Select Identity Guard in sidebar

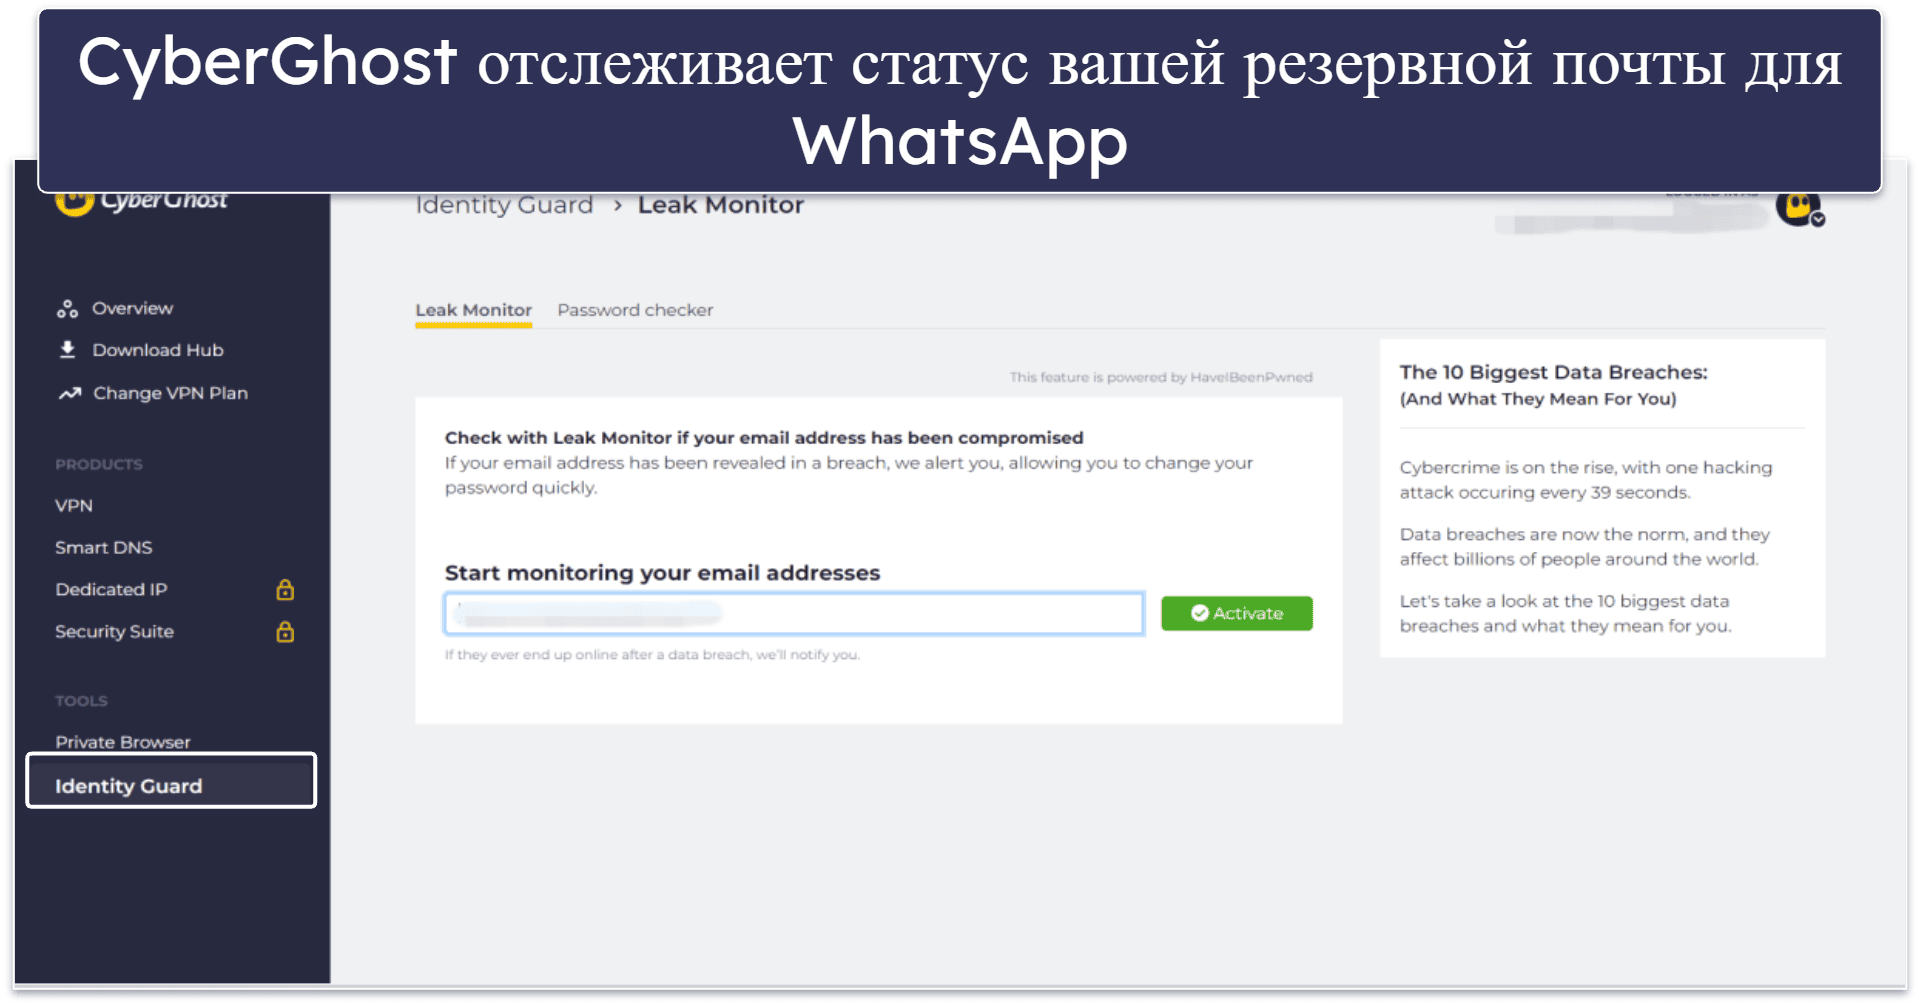tap(171, 781)
